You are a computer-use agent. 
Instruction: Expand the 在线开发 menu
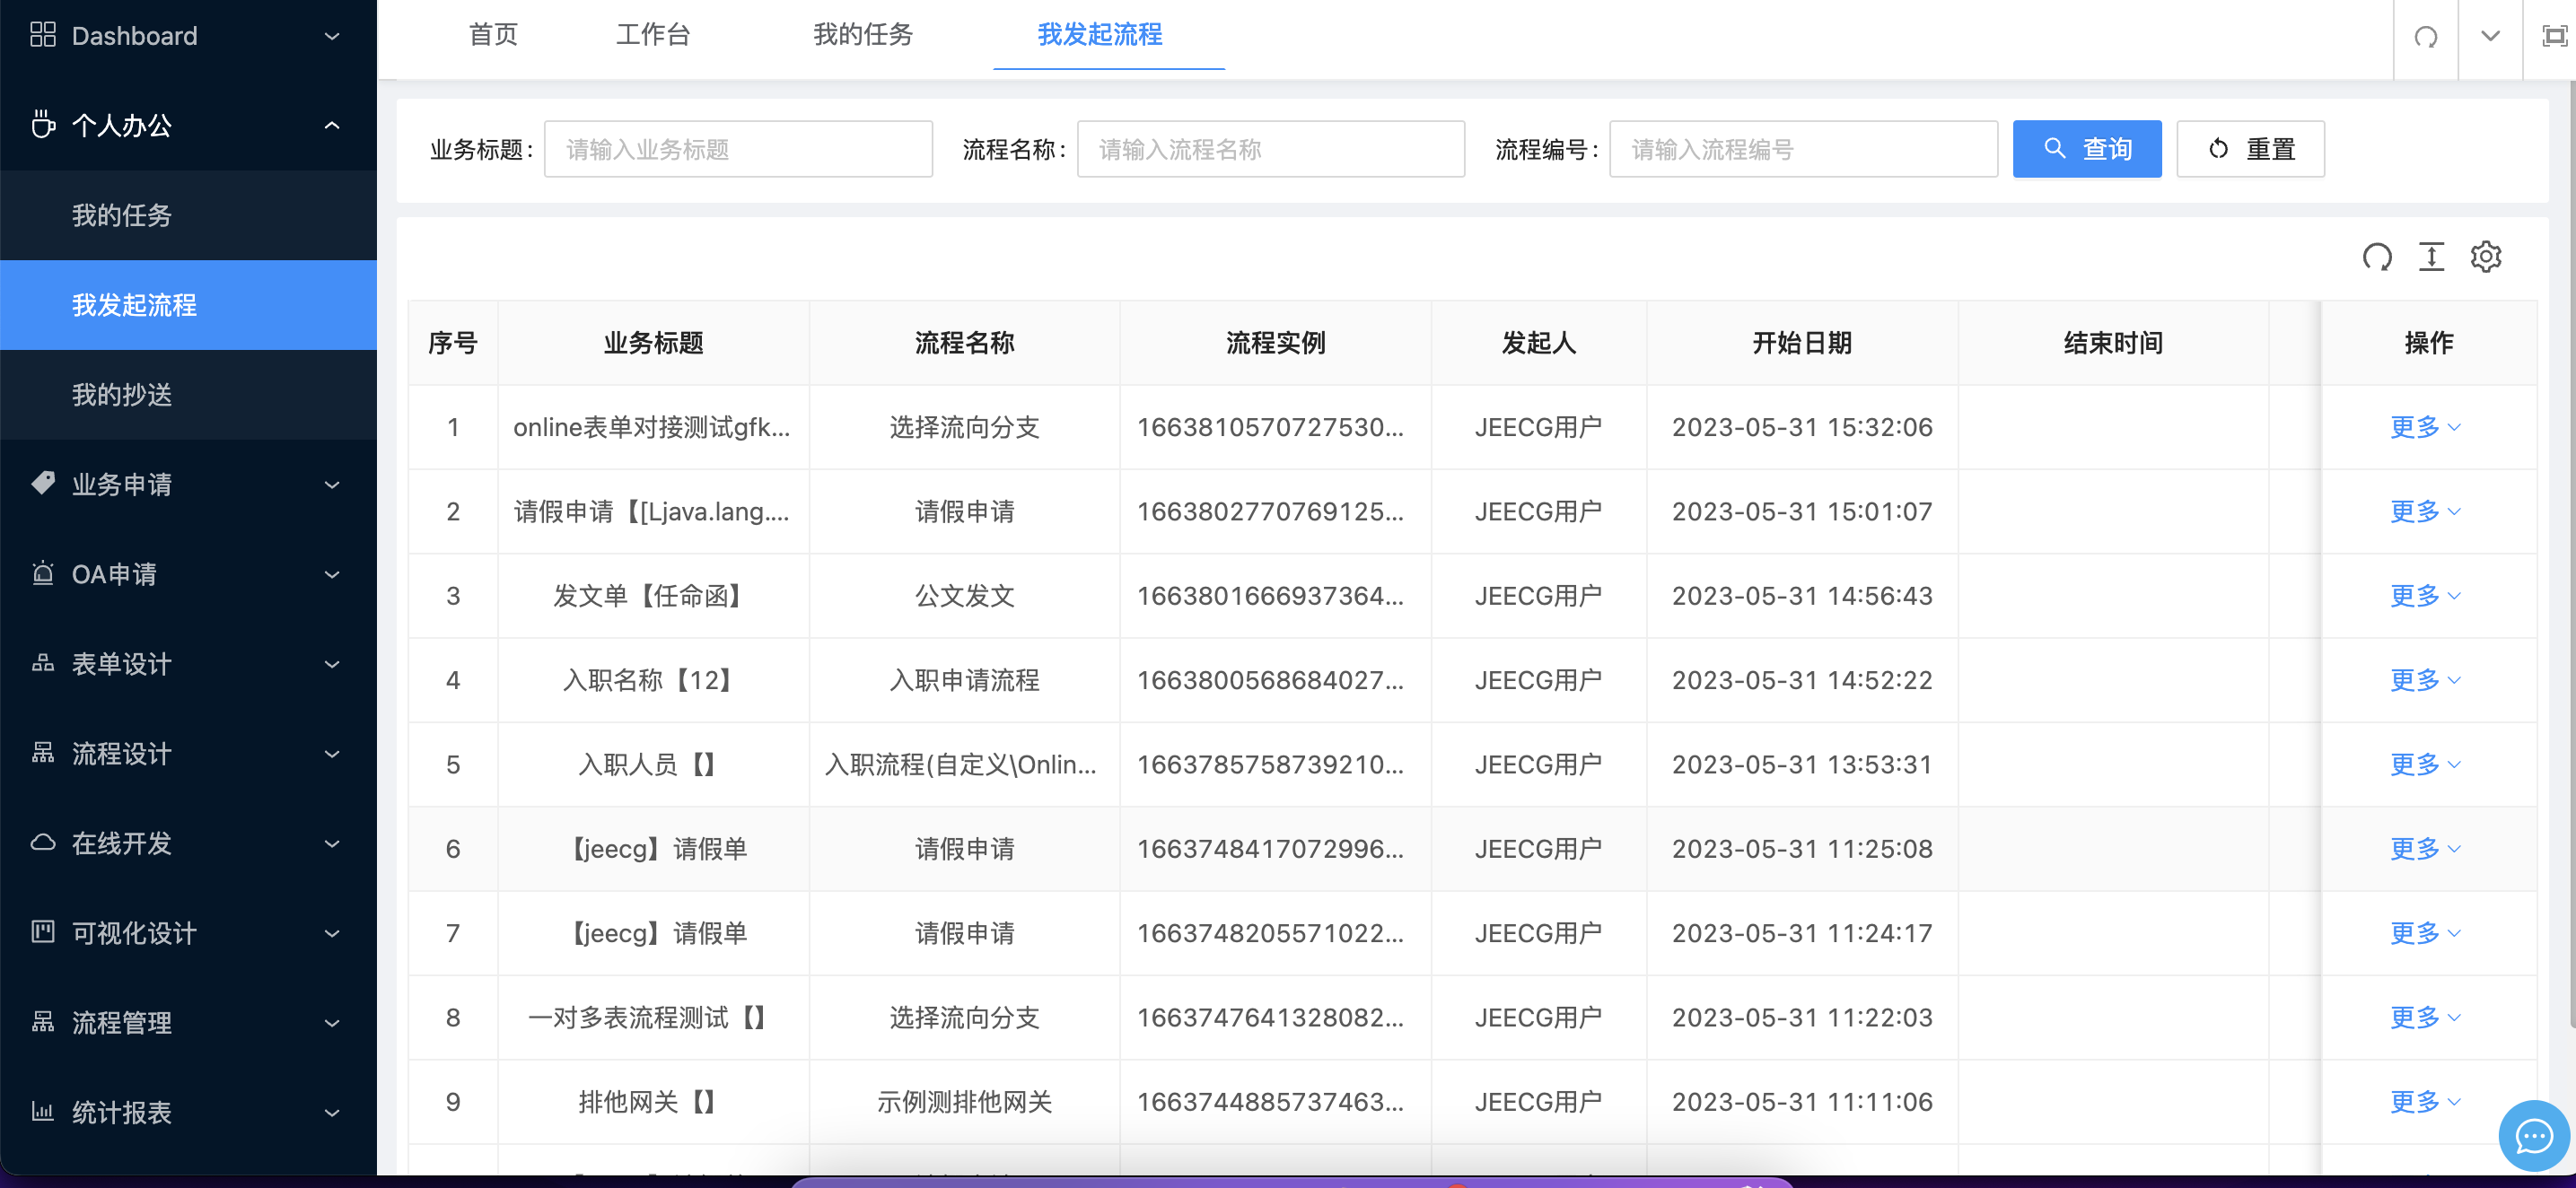[x=332, y=843]
